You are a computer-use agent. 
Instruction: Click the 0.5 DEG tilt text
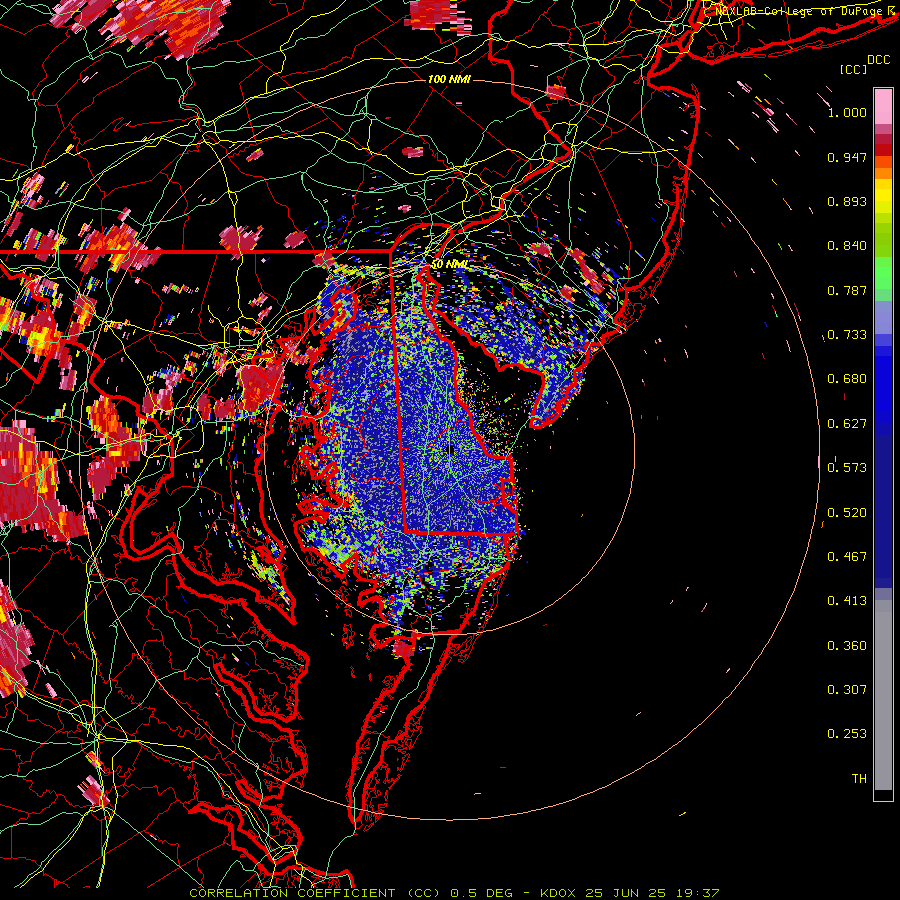click(x=480, y=893)
